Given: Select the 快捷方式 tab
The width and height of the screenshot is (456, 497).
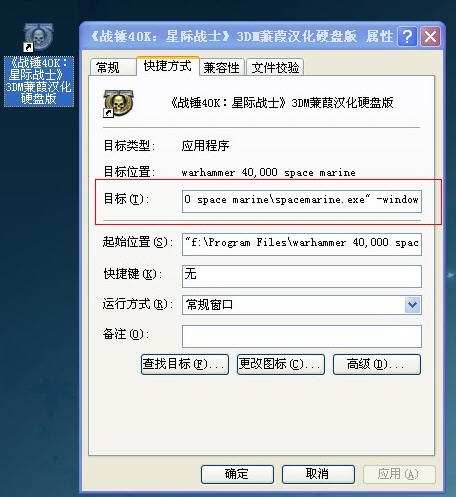Looking at the screenshot, I should tap(168, 66).
